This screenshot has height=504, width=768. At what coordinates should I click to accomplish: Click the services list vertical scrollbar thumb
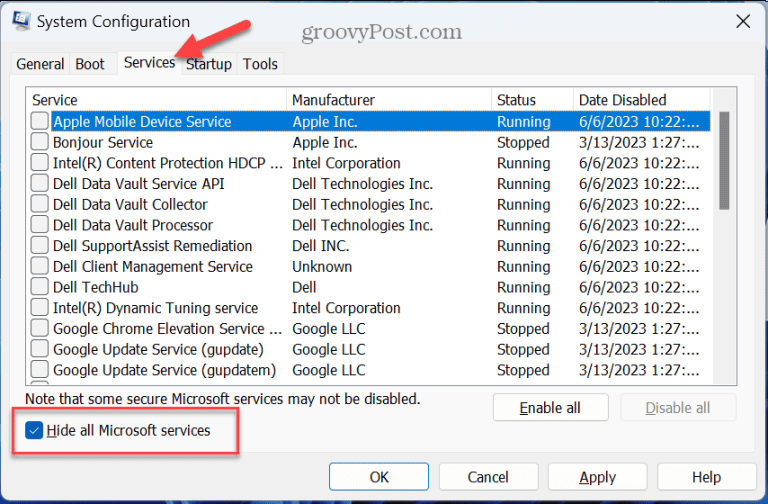[724, 161]
